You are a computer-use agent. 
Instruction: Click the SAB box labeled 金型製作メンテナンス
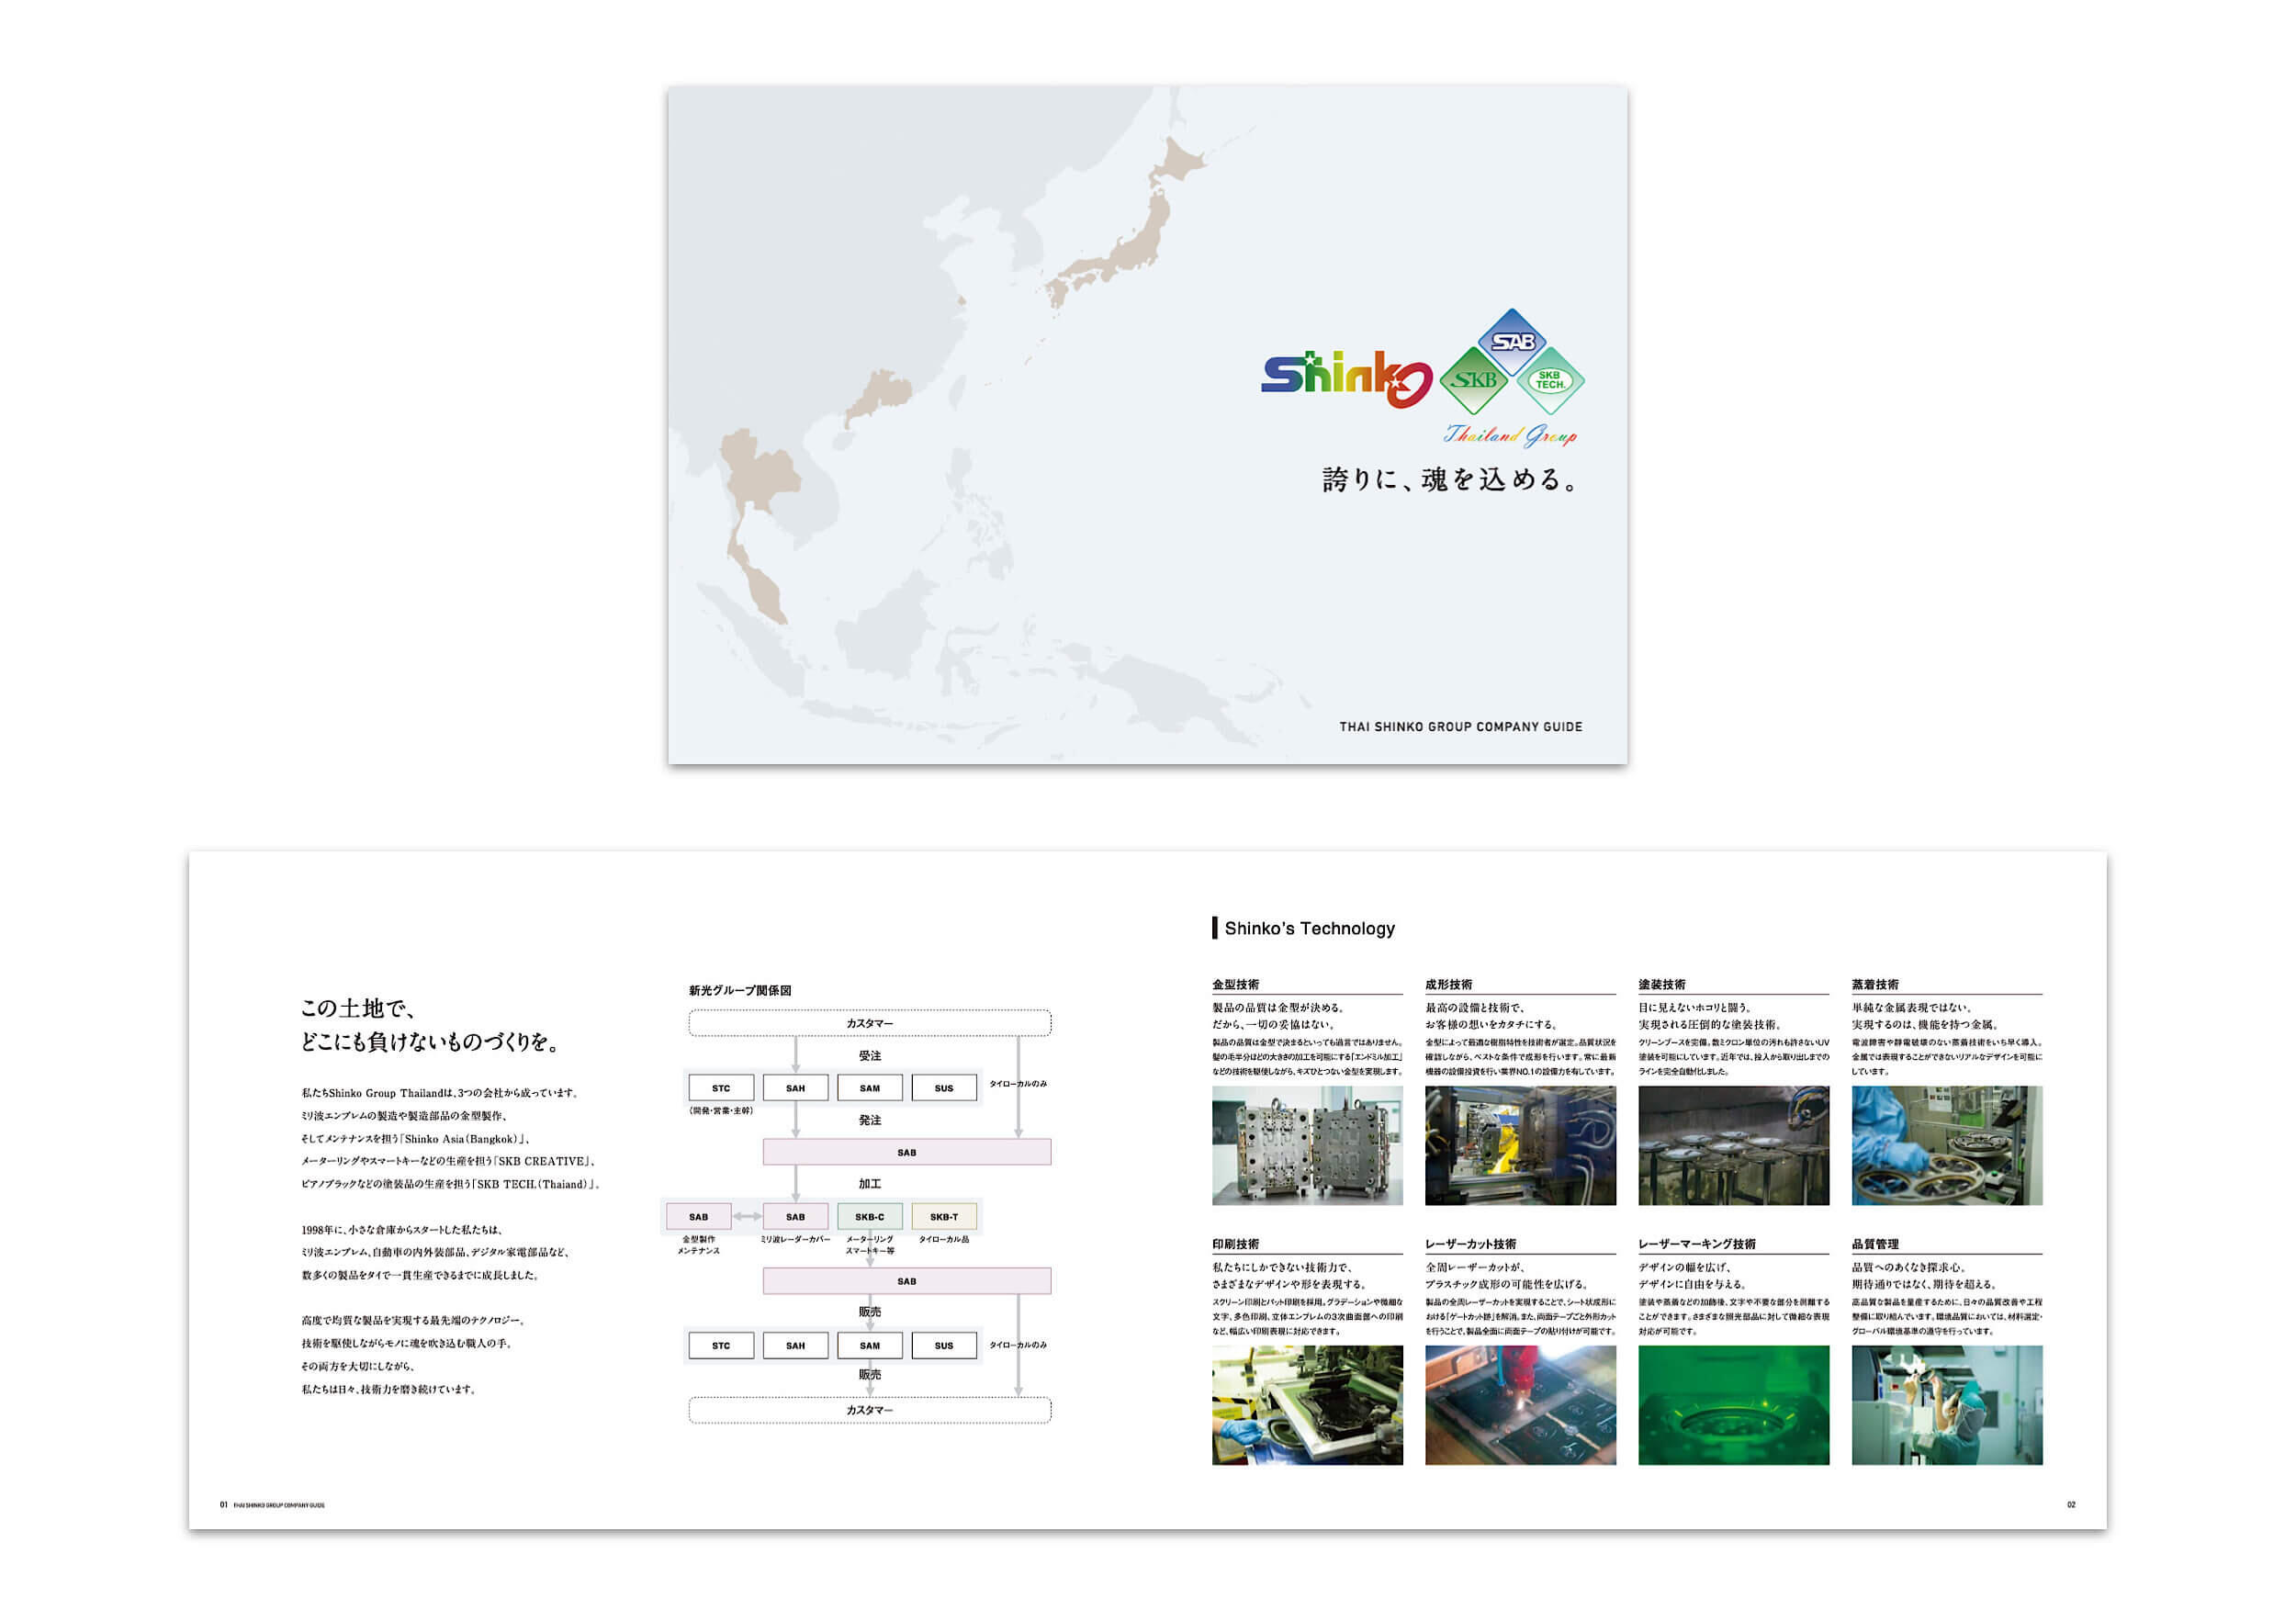[699, 1217]
